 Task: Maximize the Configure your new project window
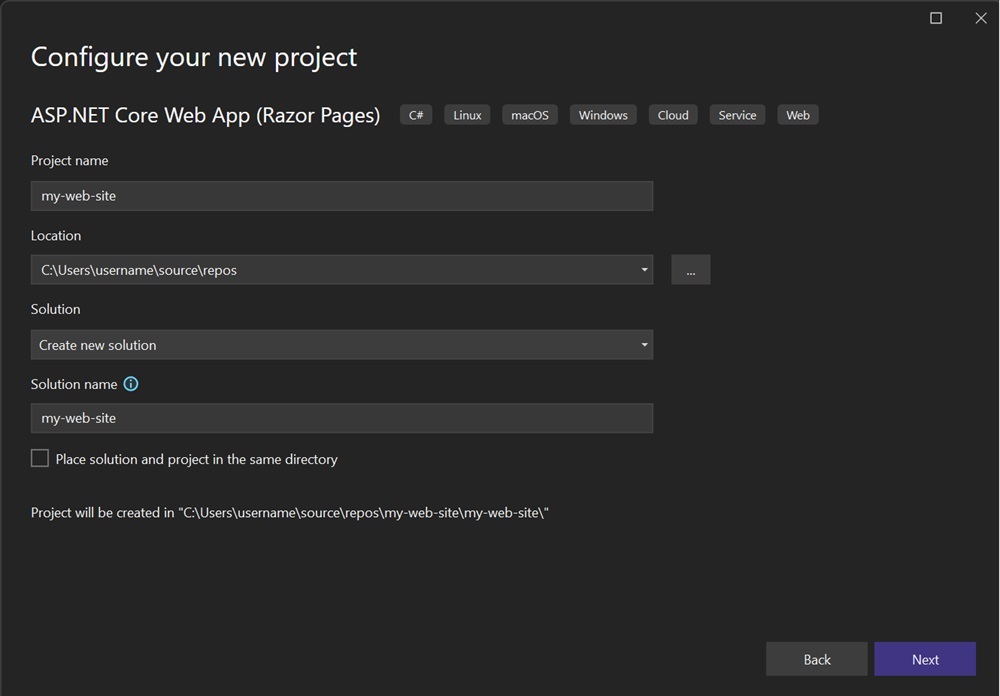point(936,19)
